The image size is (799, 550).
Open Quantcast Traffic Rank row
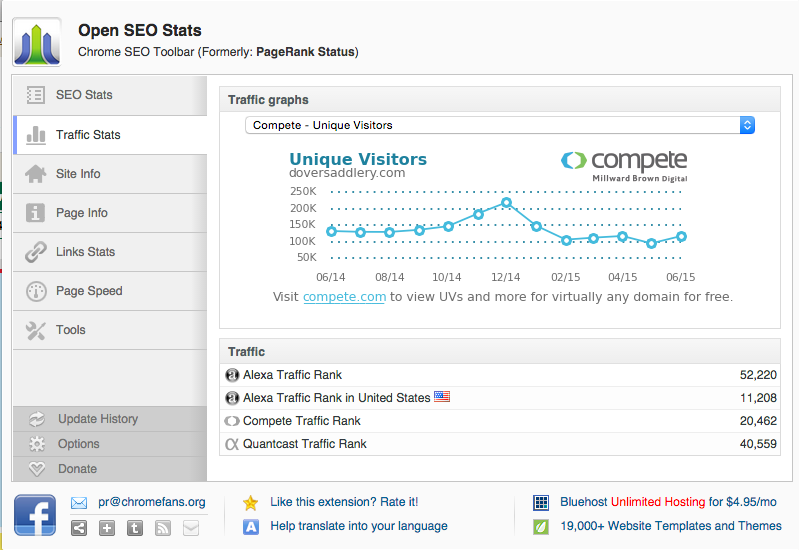(x=500, y=444)
